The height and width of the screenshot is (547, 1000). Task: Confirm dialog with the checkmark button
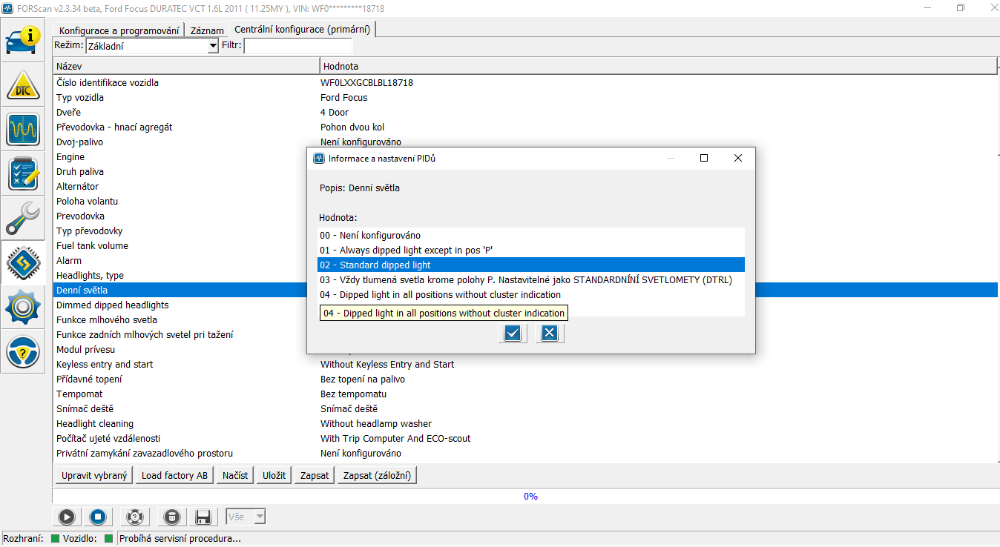(513, 333)
